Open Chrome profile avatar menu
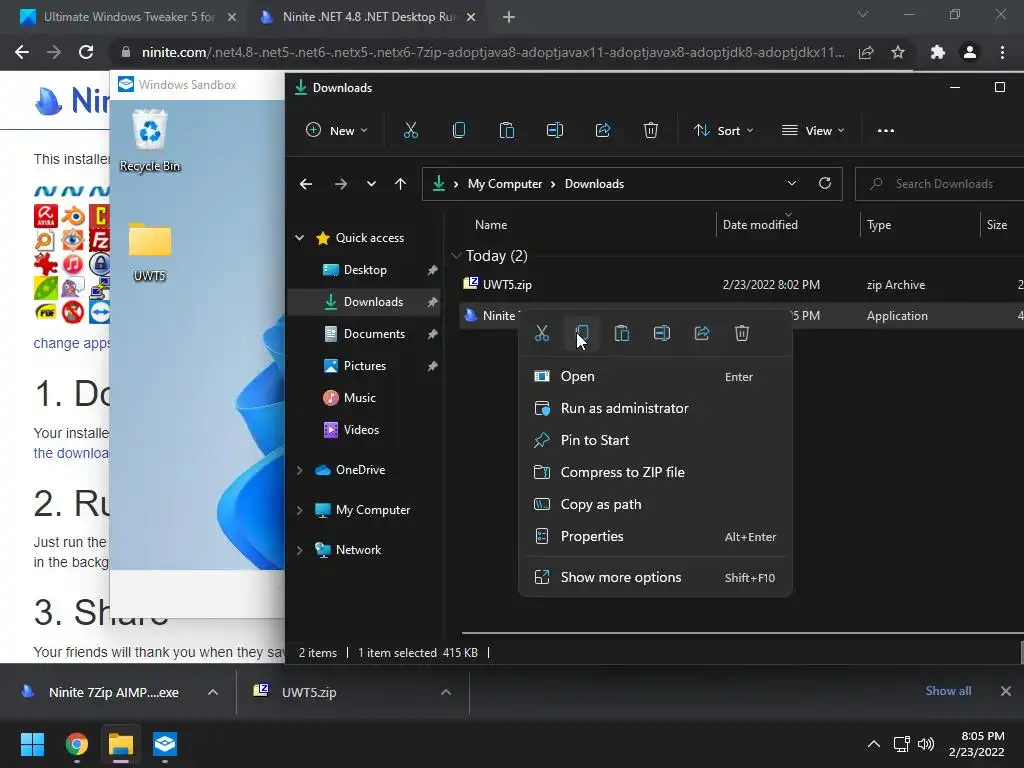The image size is (1024, 768). (970, 52)
